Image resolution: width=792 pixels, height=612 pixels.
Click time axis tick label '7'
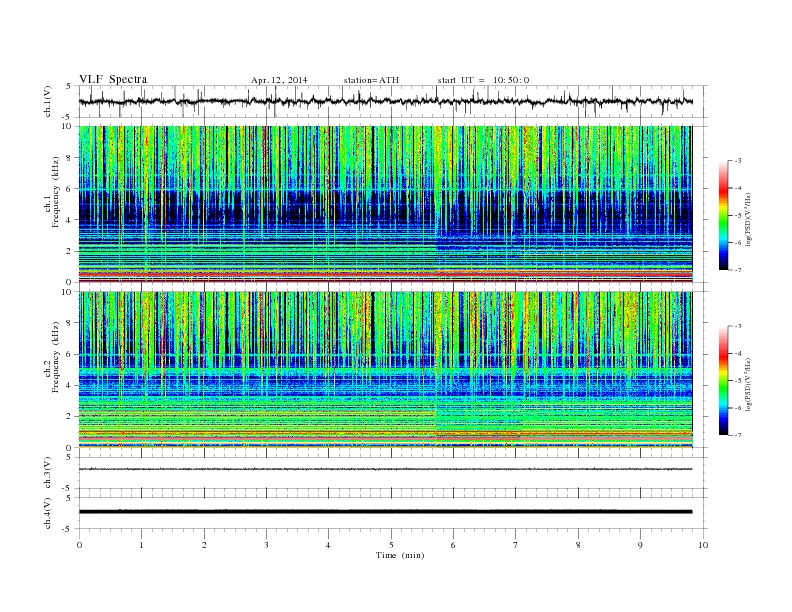coord(516,545)
